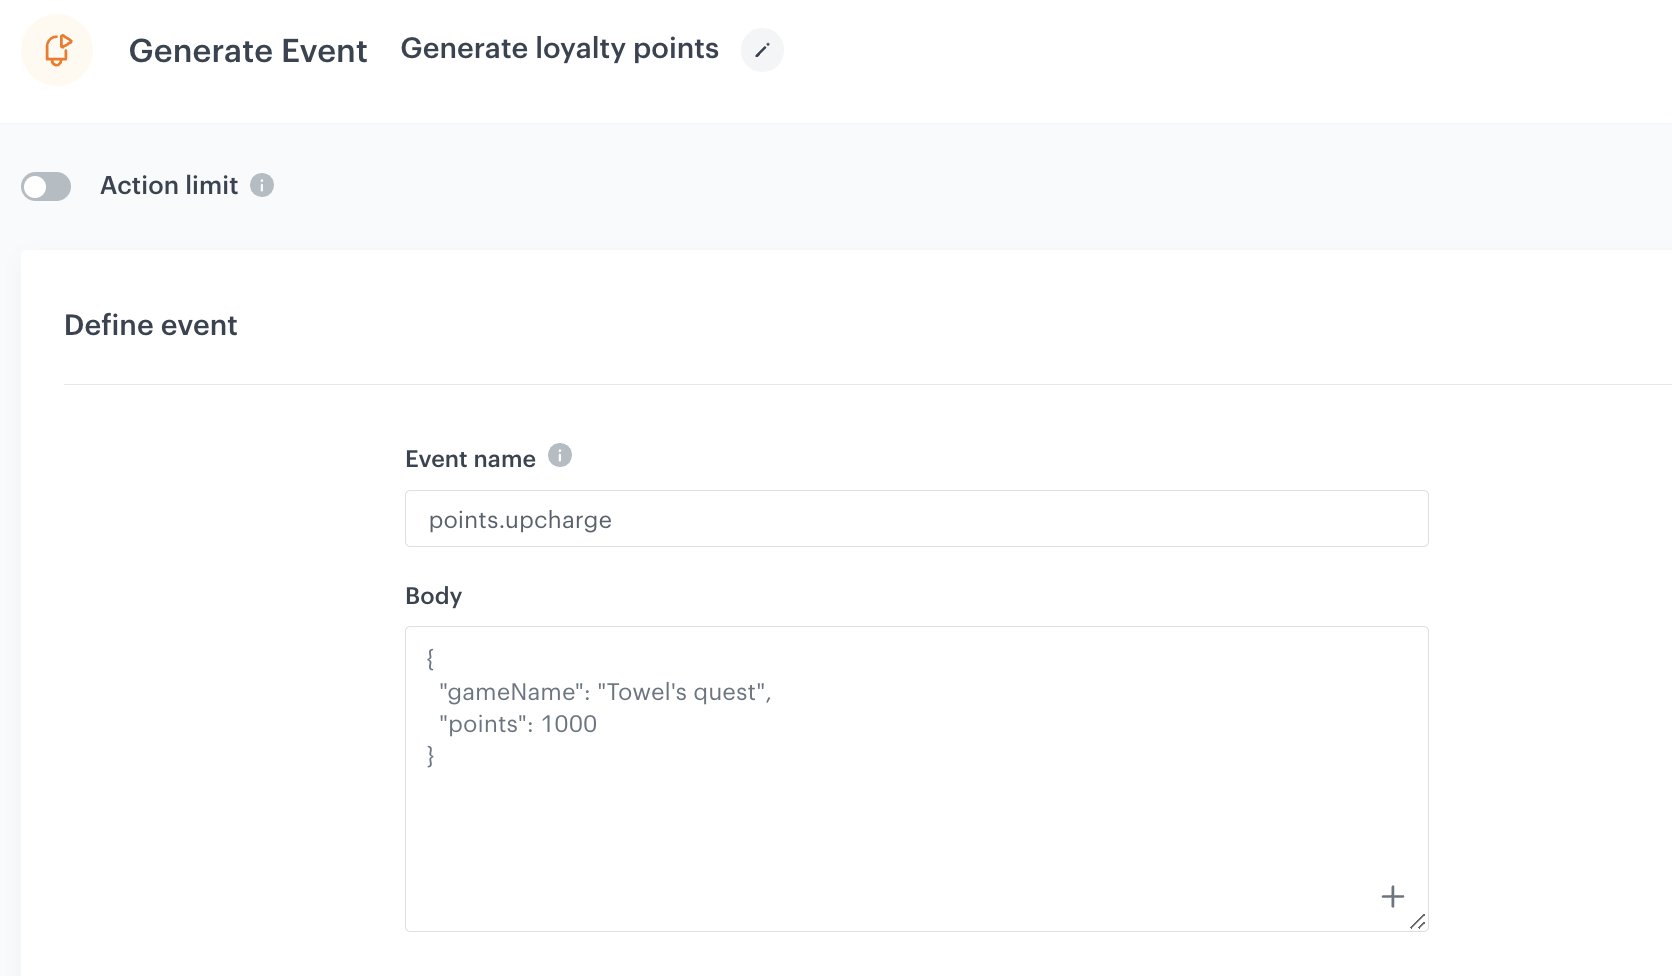Click the plus icon to insert a variable
Image resolution: width=1672 pixels, height=976 pixels.
1392,896
